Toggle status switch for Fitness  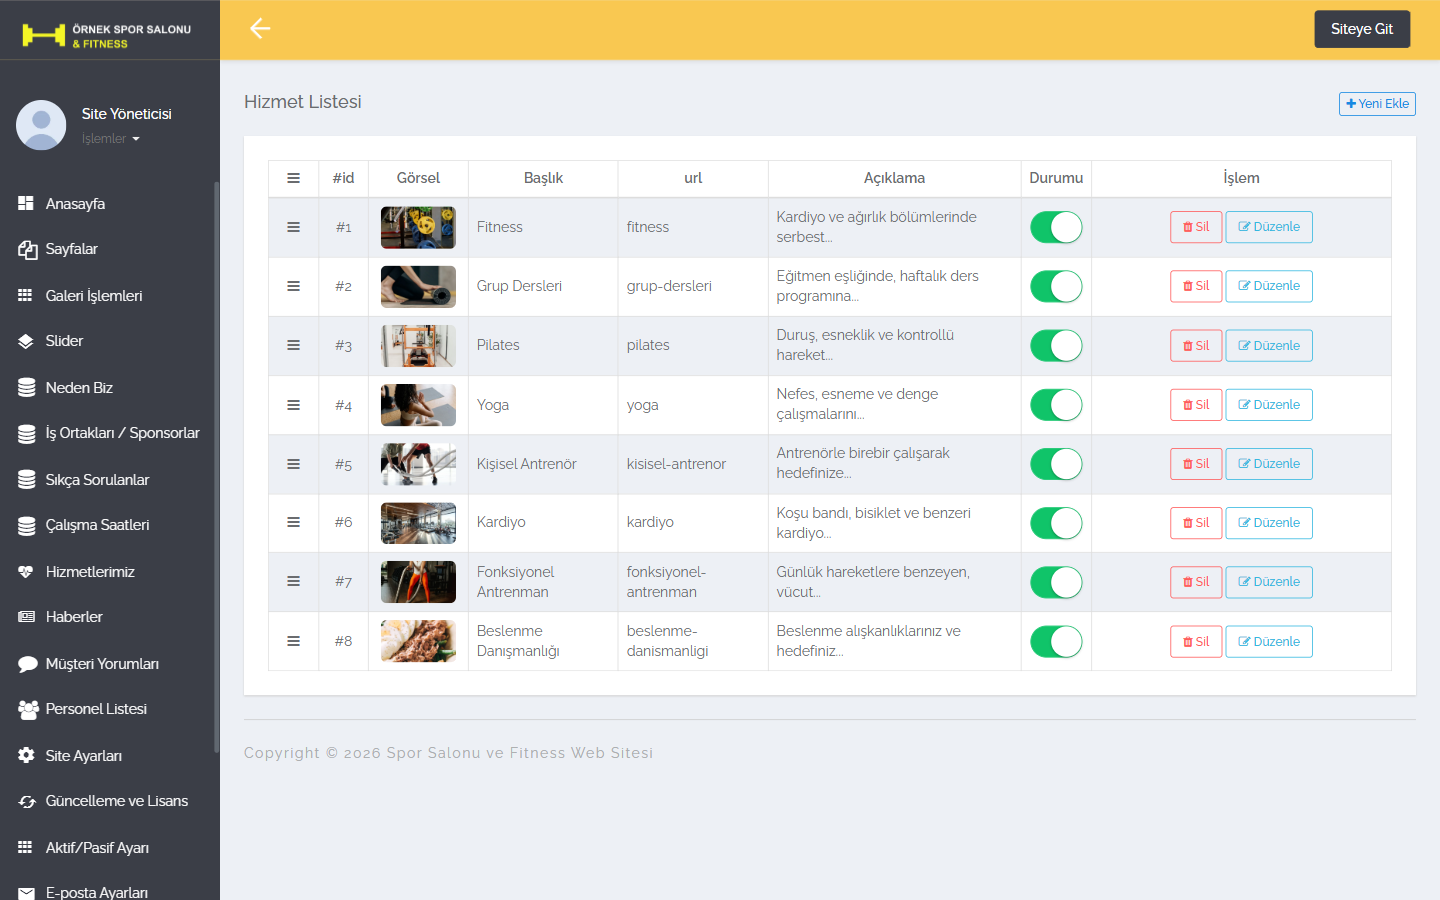(x=1056, y=227)
